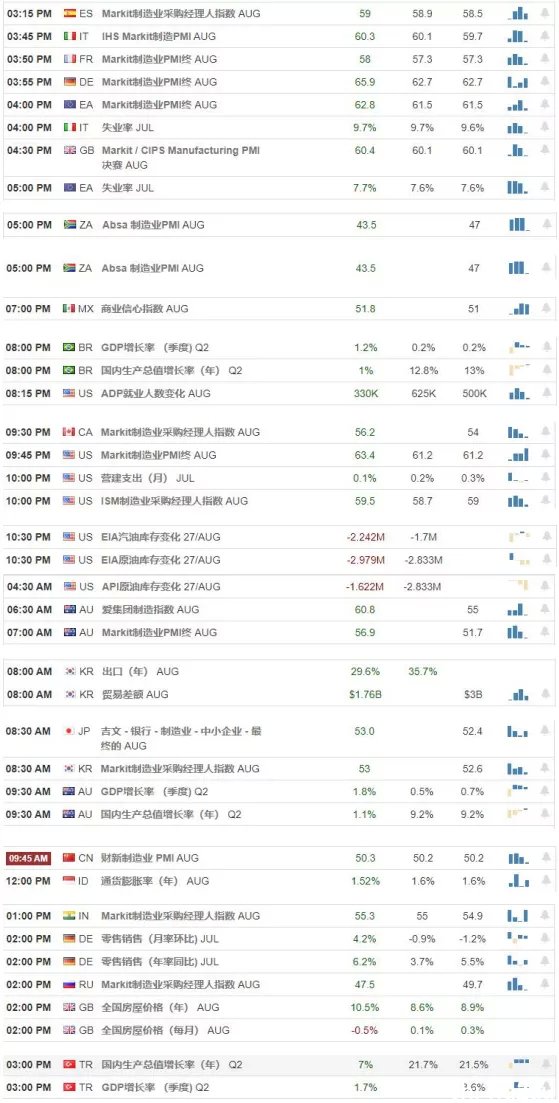Click bell icon on DE Markit制造业PMI终 row
Screen dimensions: 559x1103
546,82
